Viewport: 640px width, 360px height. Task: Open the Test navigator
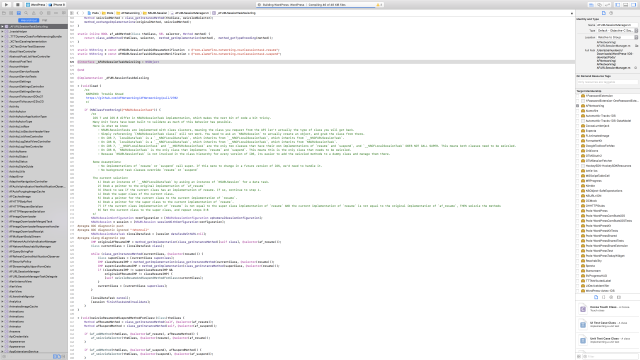(41, 13)
